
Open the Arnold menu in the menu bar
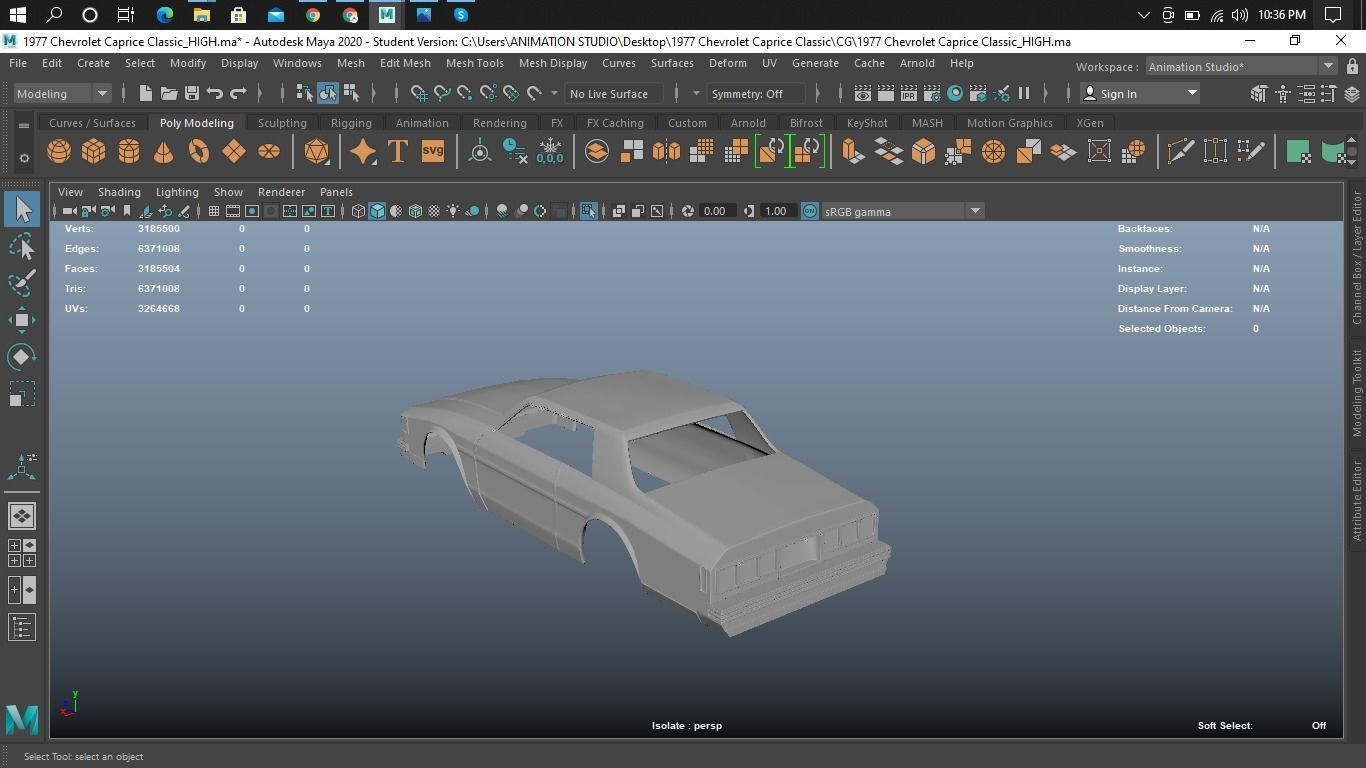point(917,63)
